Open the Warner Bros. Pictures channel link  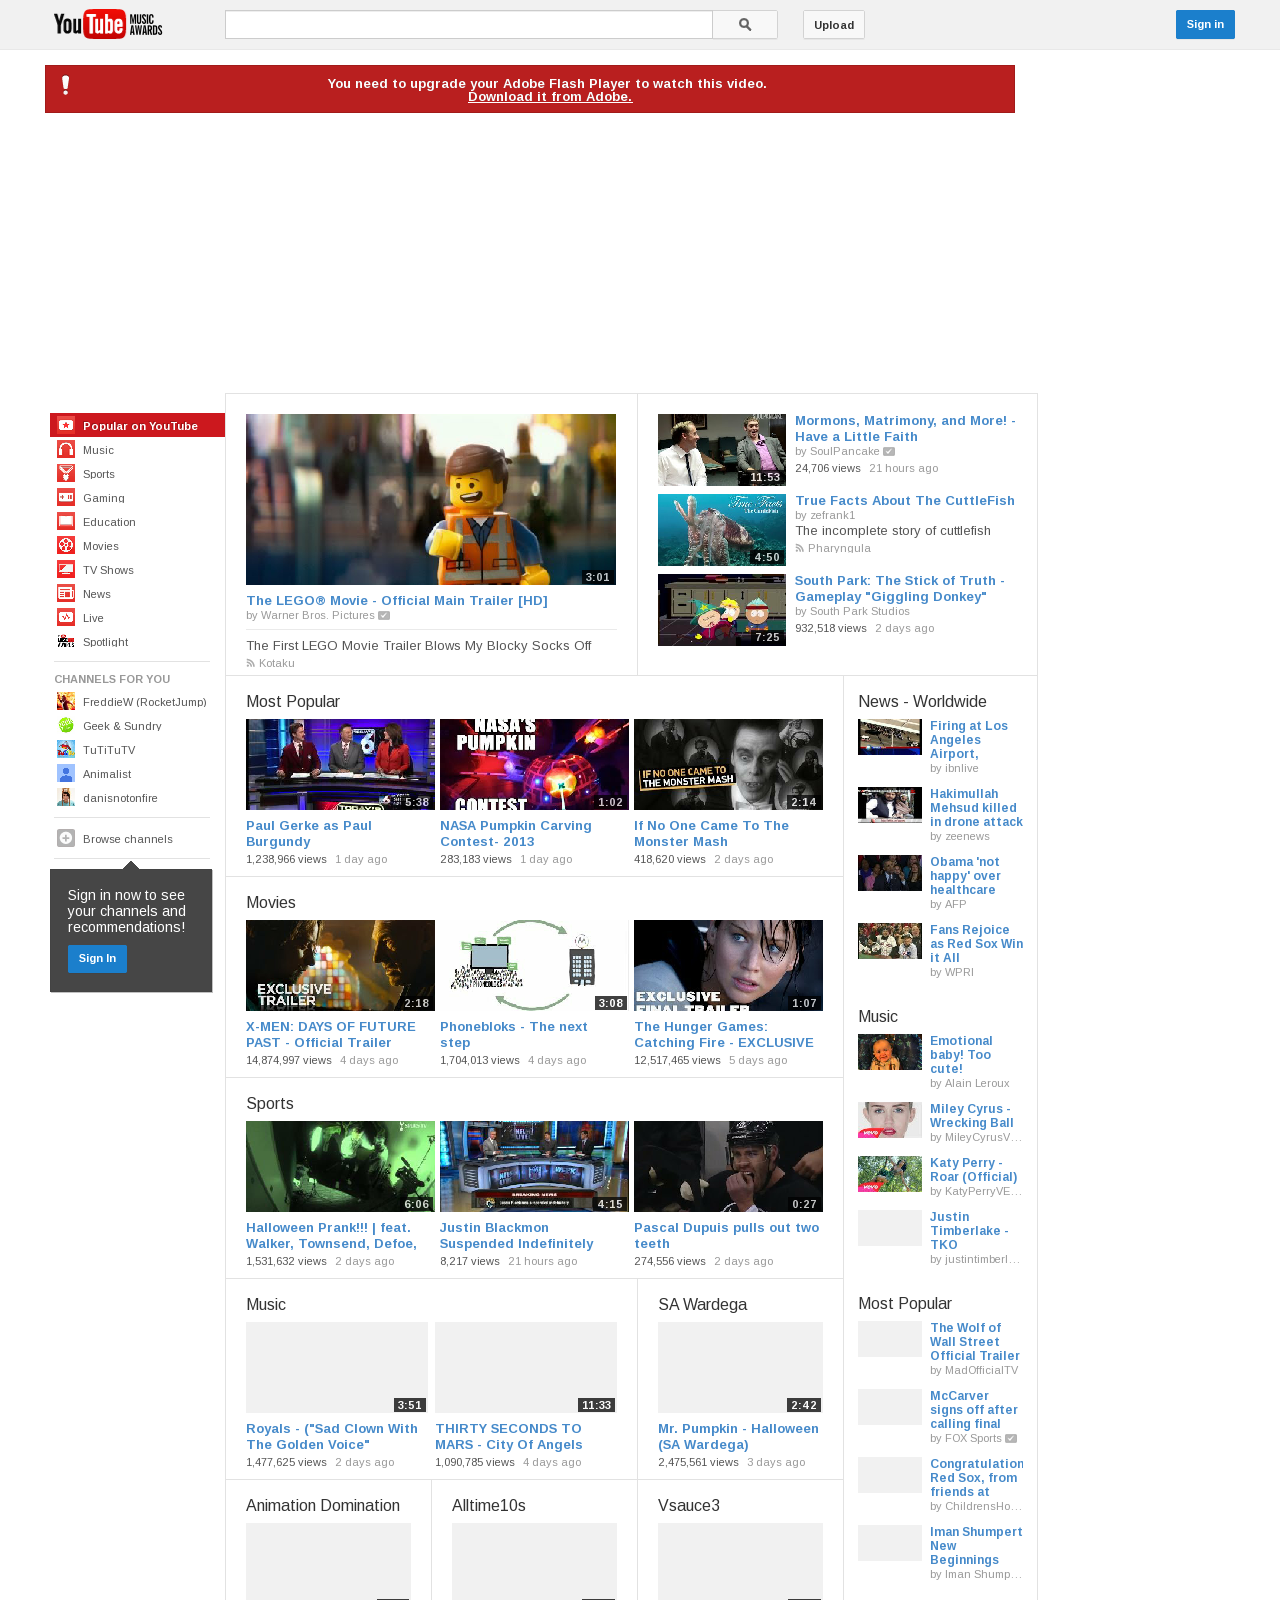318,616
